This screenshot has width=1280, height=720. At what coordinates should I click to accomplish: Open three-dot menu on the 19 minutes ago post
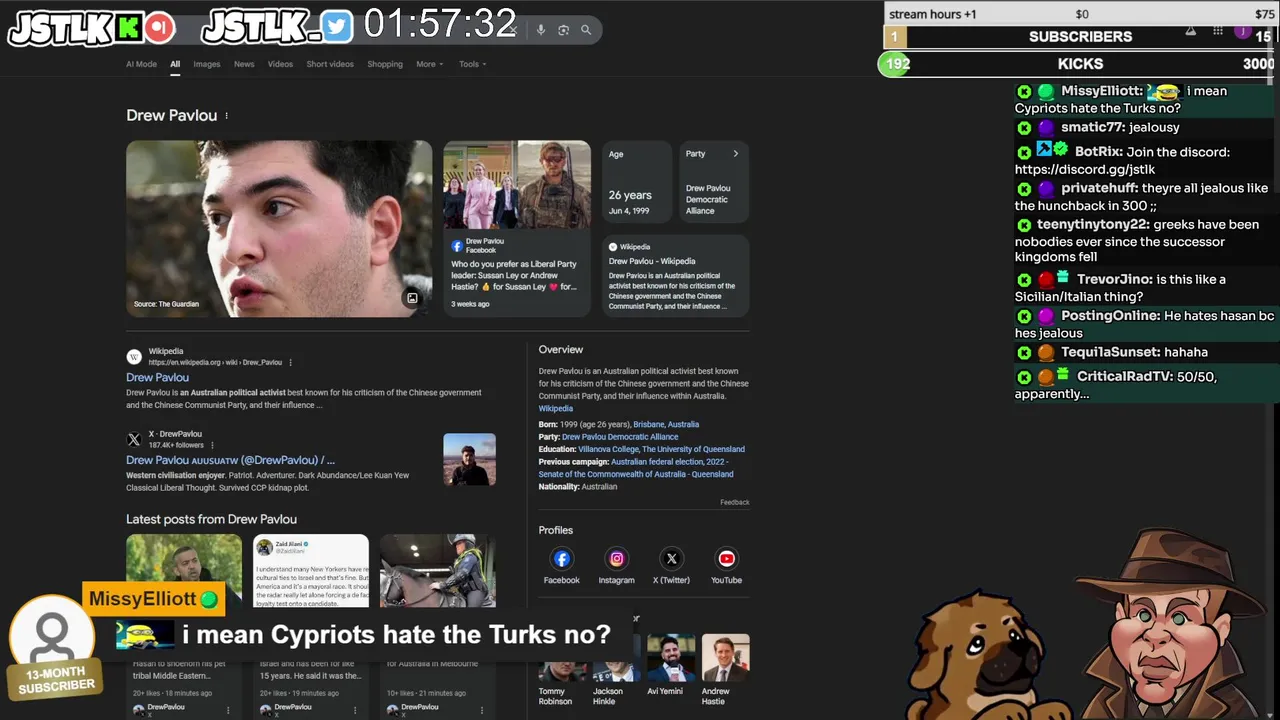point(355,710)
